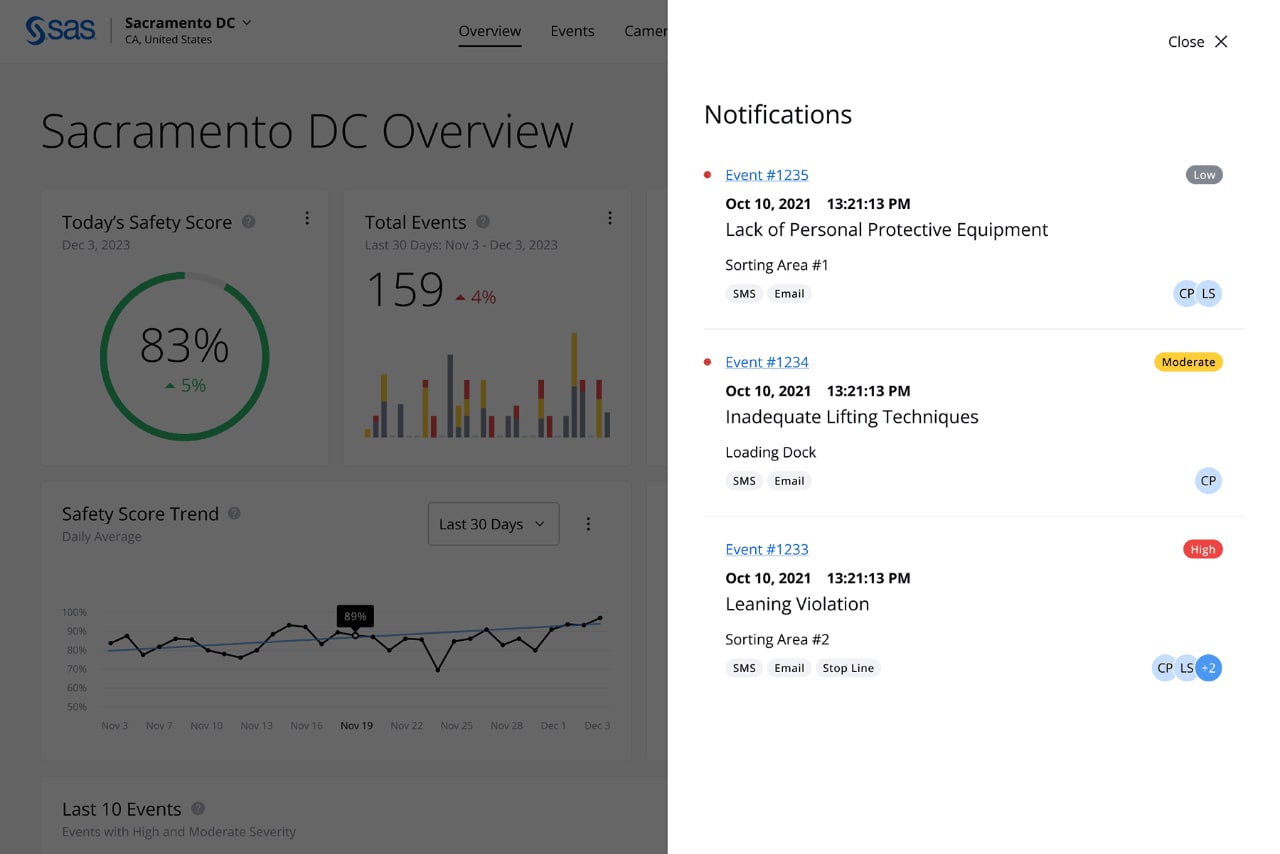The width and height of the screenshot is (1280, 854).
Task: Click the Stop Line tag on Event #1233
Action: (x=848, y=668)
